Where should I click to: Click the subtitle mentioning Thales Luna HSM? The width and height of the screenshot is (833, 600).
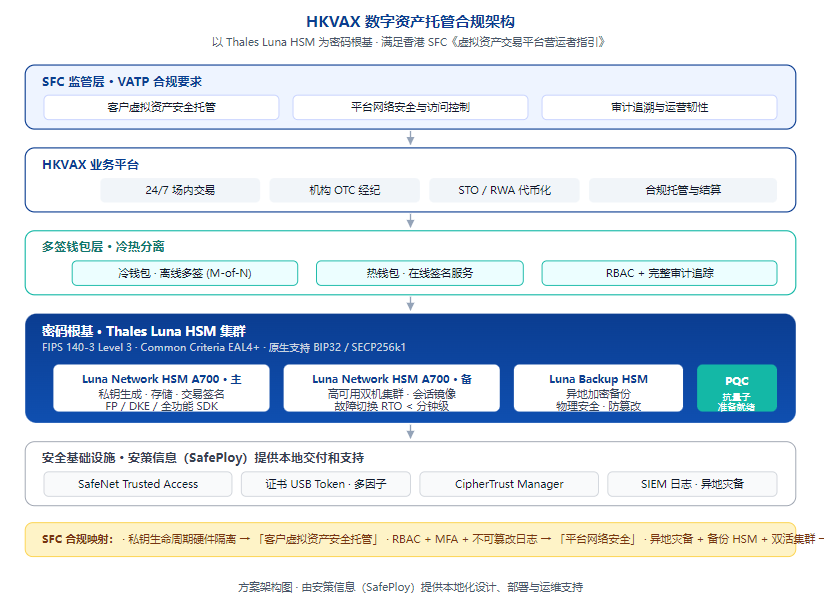pyautogui.click(x=408, y=42)
